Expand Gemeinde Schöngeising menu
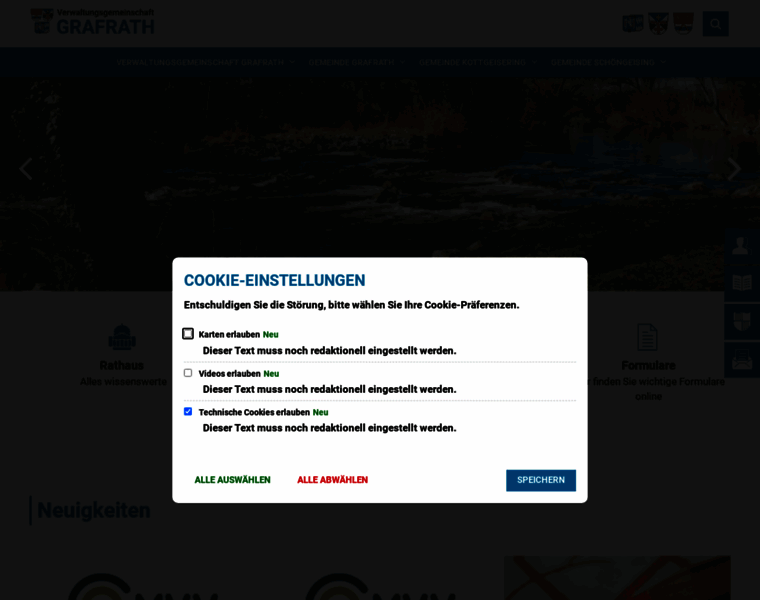760x600 pixels. click(608, 63)
